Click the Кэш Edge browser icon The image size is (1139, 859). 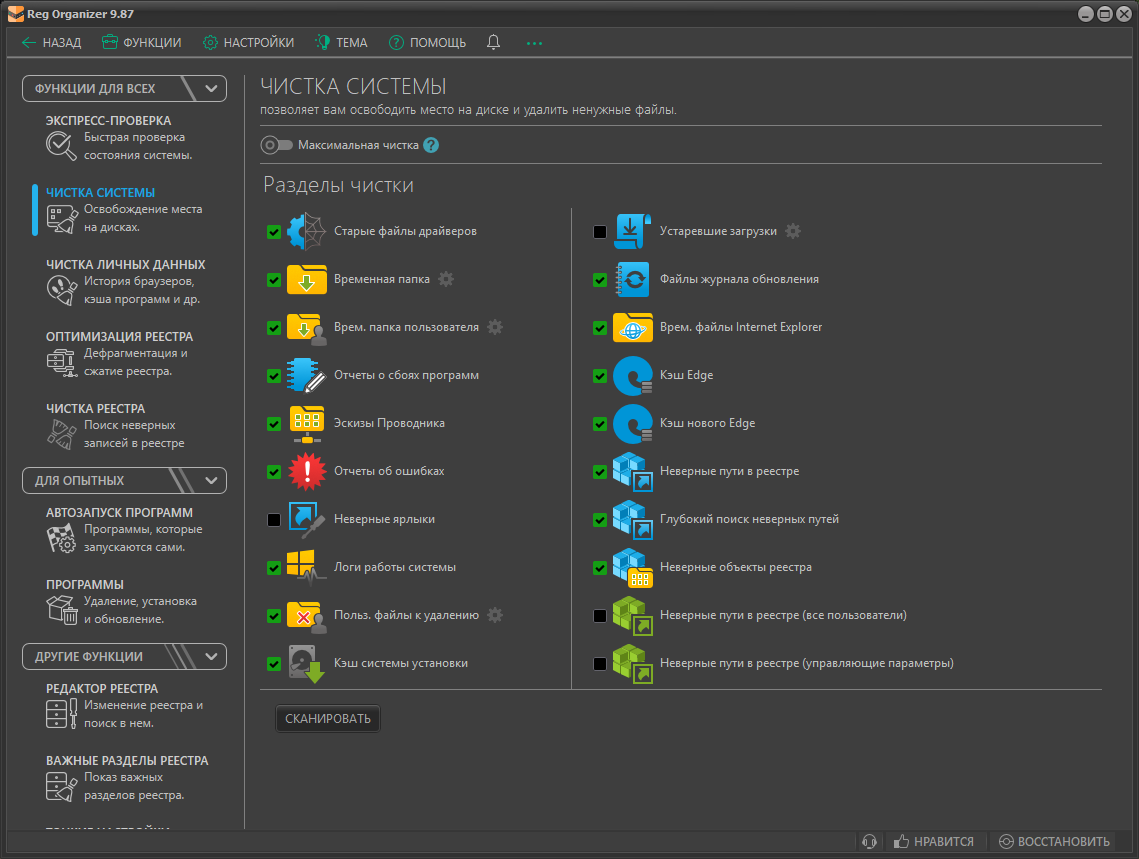[632, 376]
